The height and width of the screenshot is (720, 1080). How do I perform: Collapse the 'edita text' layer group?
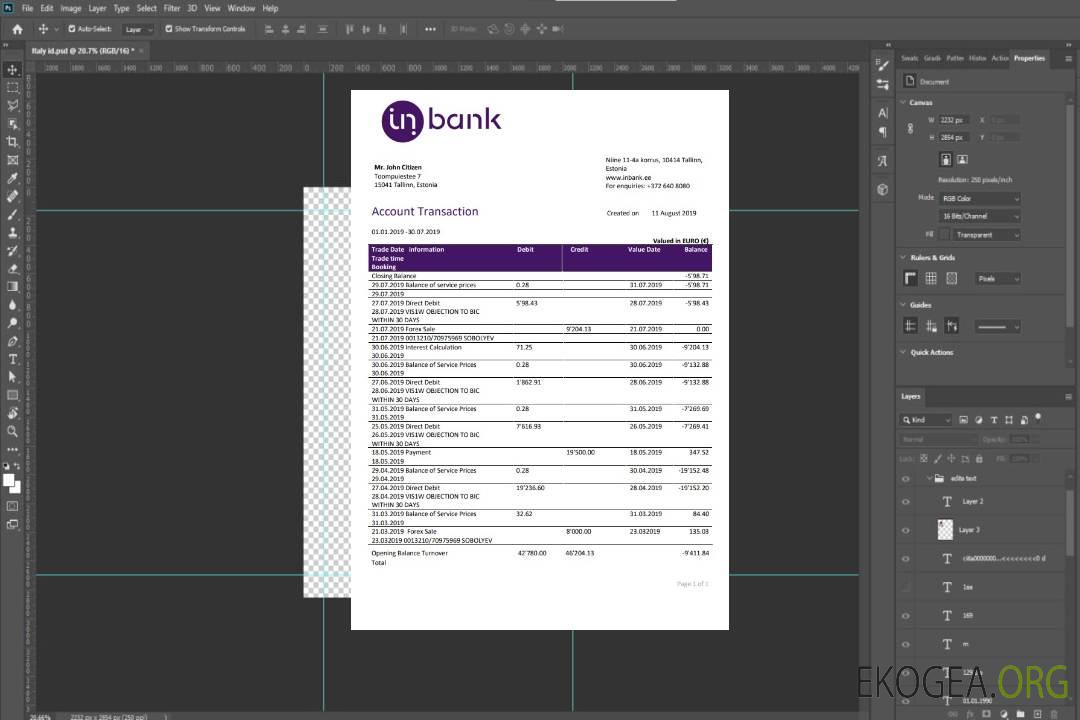tap(929, 478)
